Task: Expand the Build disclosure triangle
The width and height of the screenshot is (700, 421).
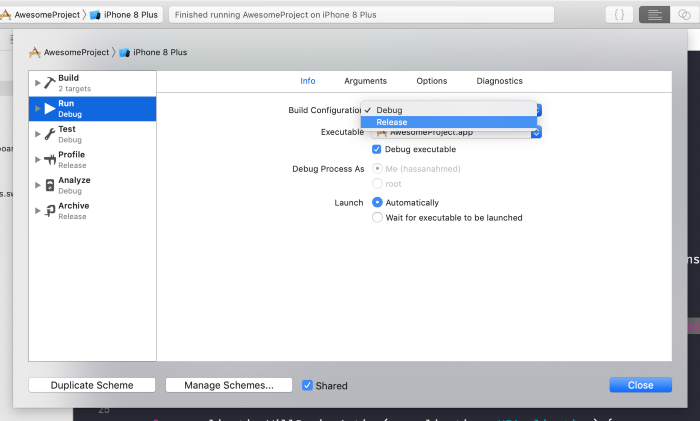Action: tap(38, 83)
